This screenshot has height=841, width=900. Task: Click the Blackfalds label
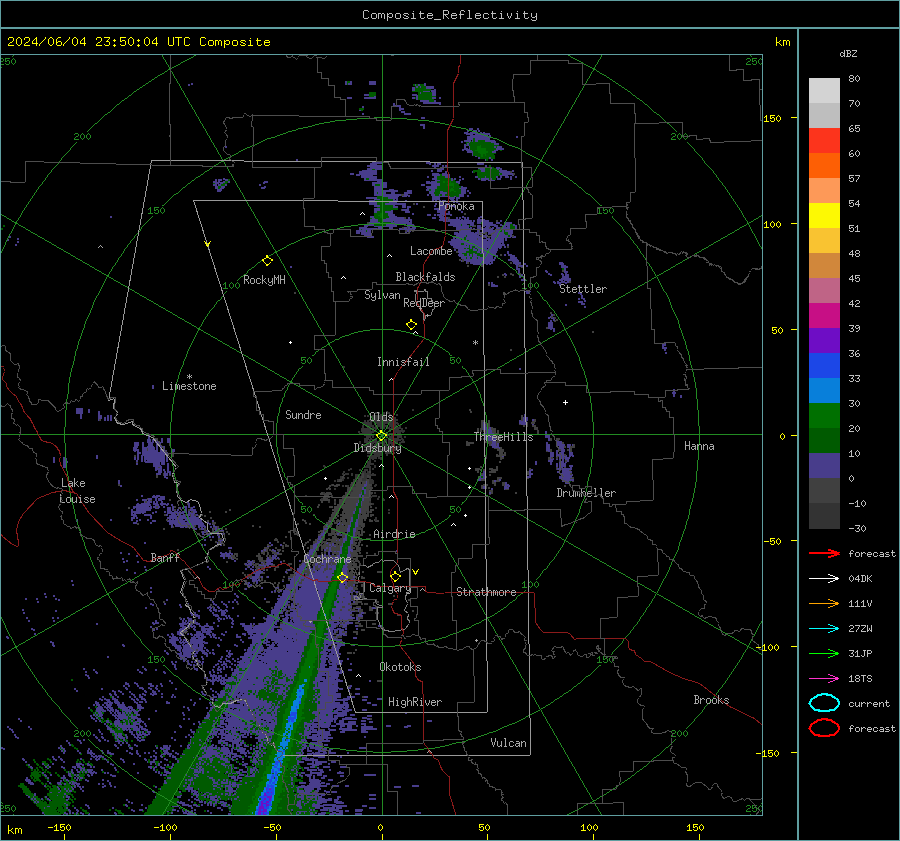point(425,277)
